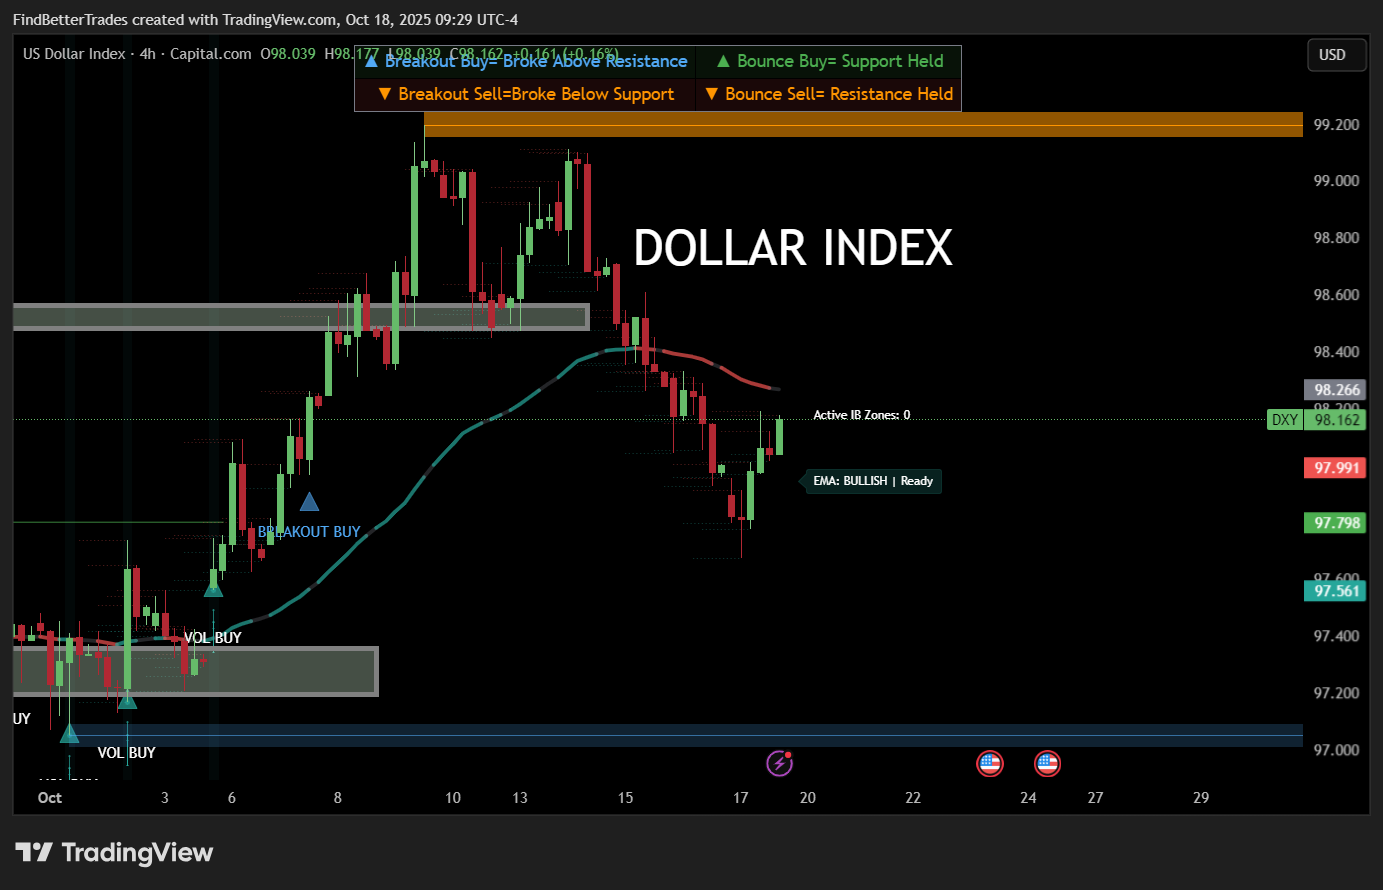The width and height of the screenshot is (1383, 890).
Task: Click the EMA: BULLISH | Ready label
Action: [872, 481]
